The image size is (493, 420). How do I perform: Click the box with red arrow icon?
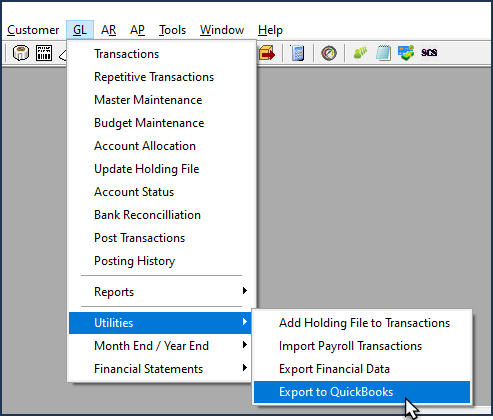coord(267,53)
